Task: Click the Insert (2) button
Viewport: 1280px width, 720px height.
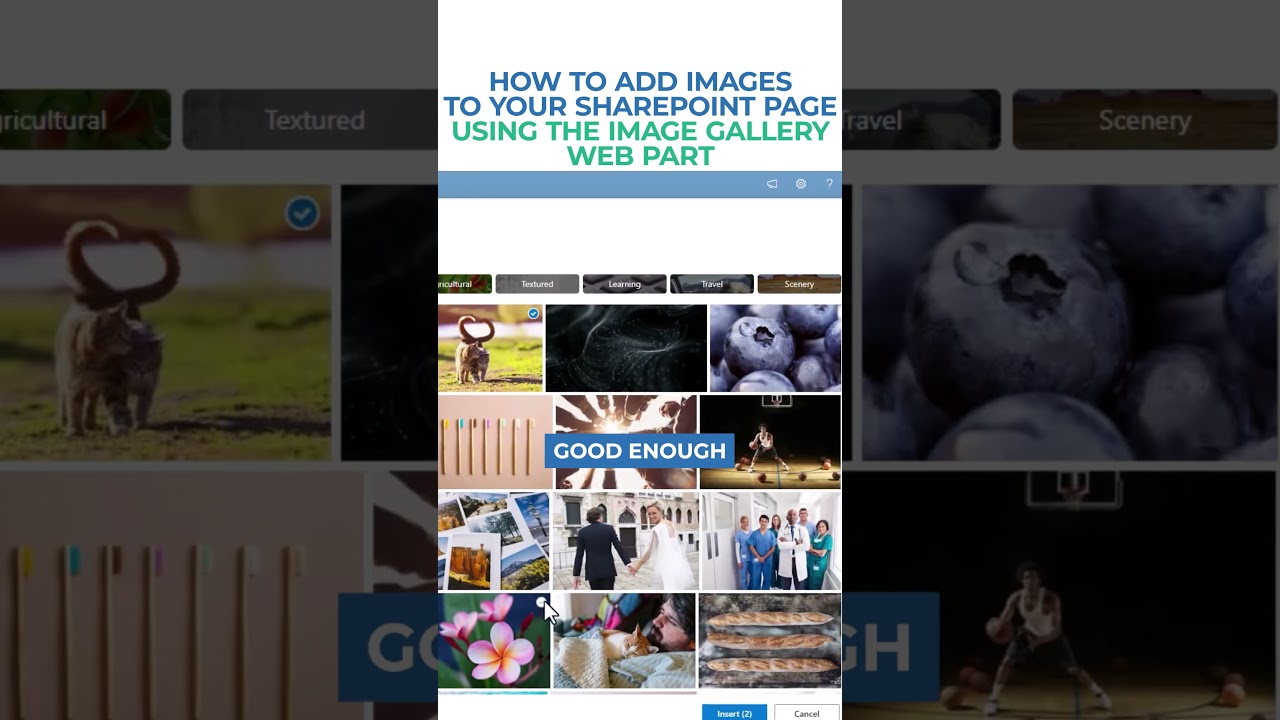Action: click(734, 713)
